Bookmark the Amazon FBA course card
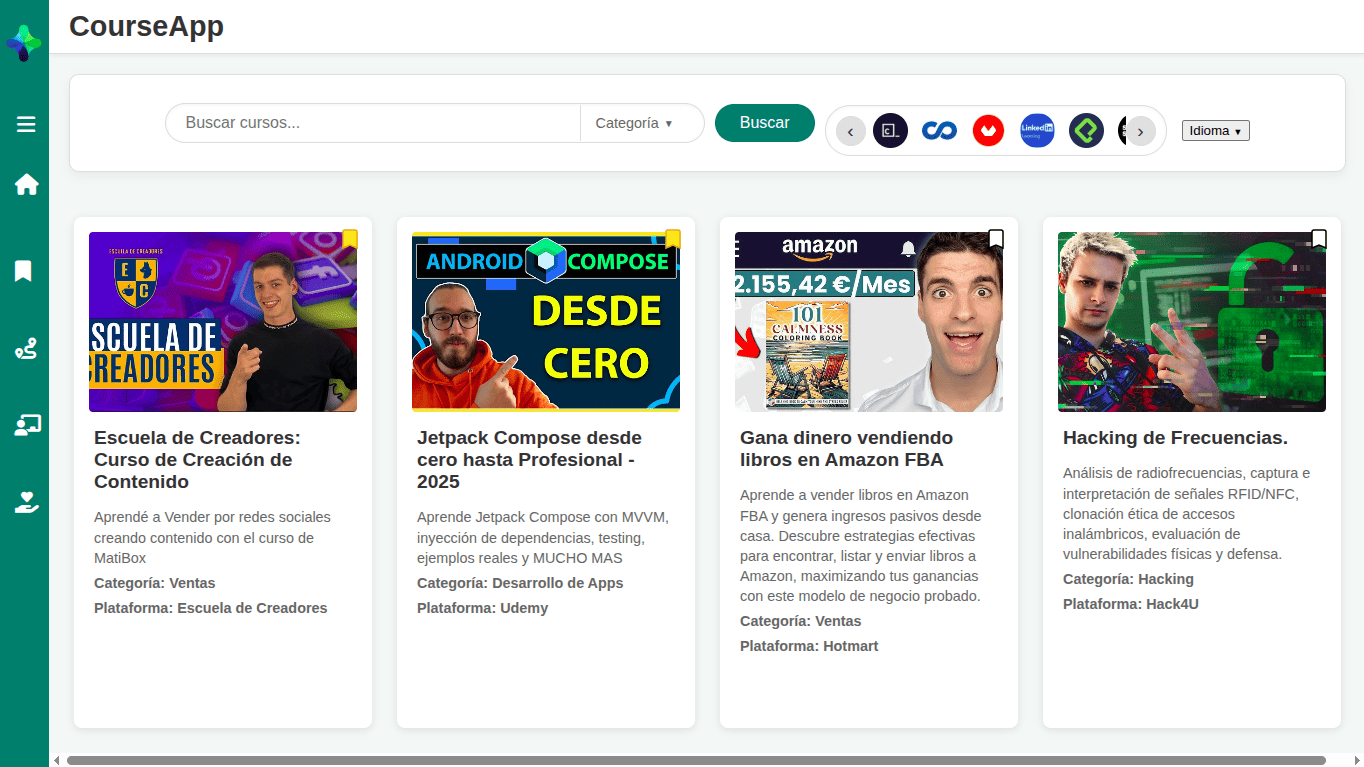 coord(995,239)
